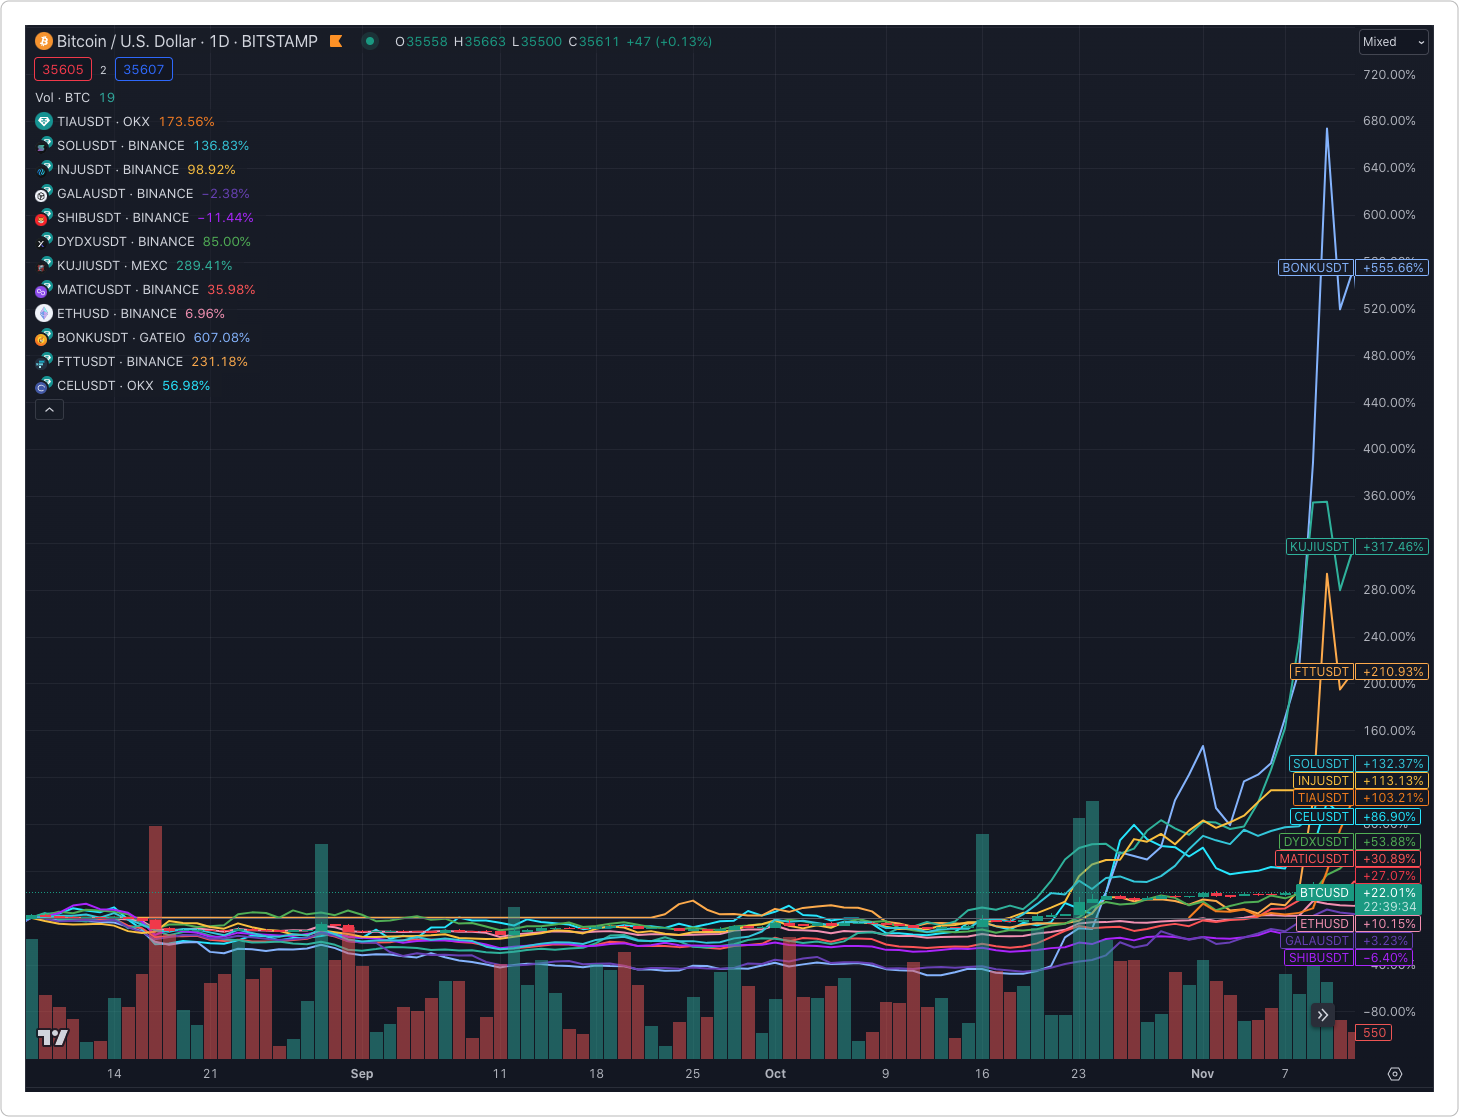
Task: Click the ETHUSD coin icon in legend
Action: [x=44, y=313]
